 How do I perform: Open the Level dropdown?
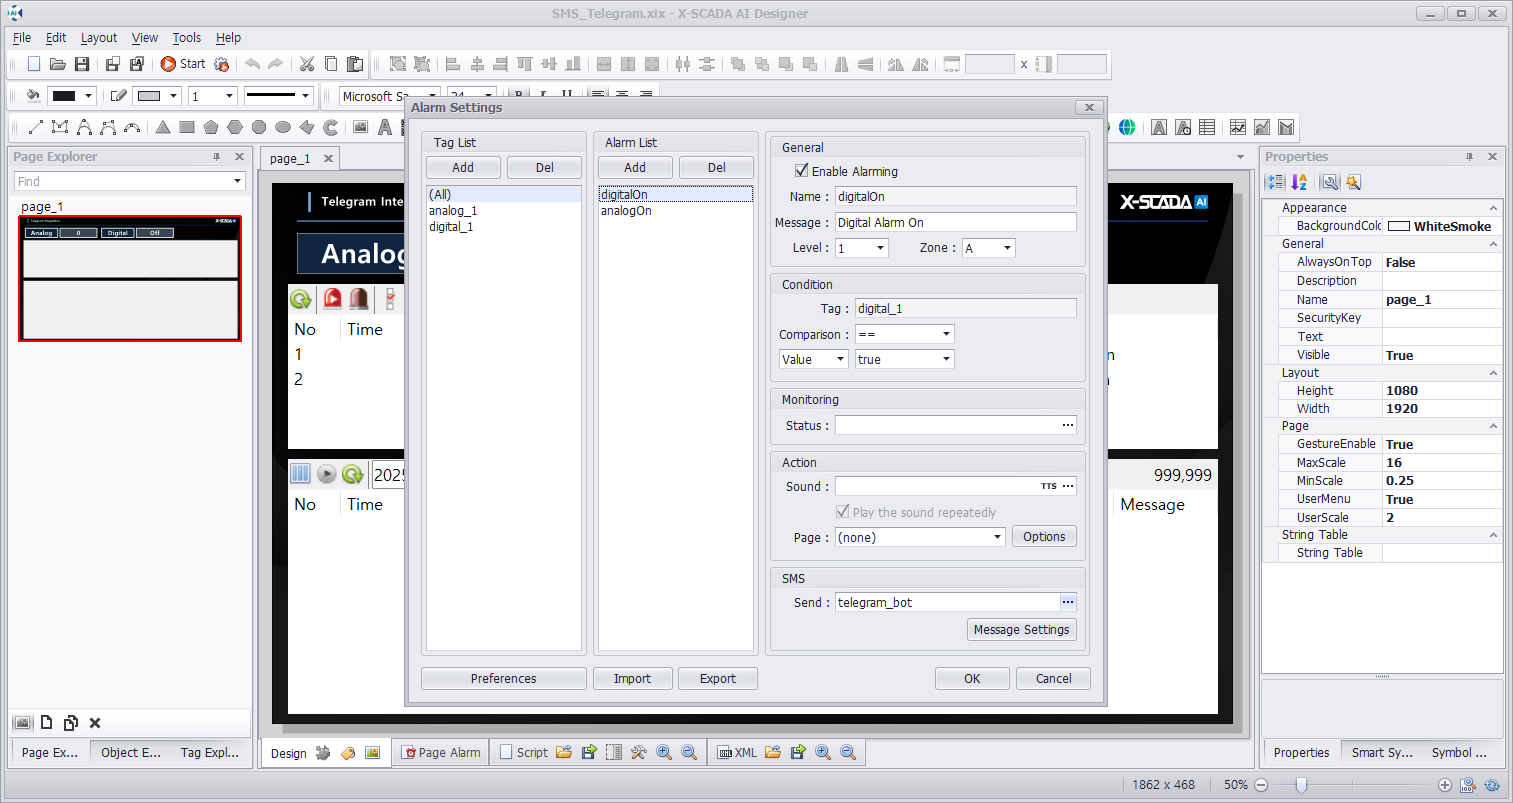click(881, 248)
